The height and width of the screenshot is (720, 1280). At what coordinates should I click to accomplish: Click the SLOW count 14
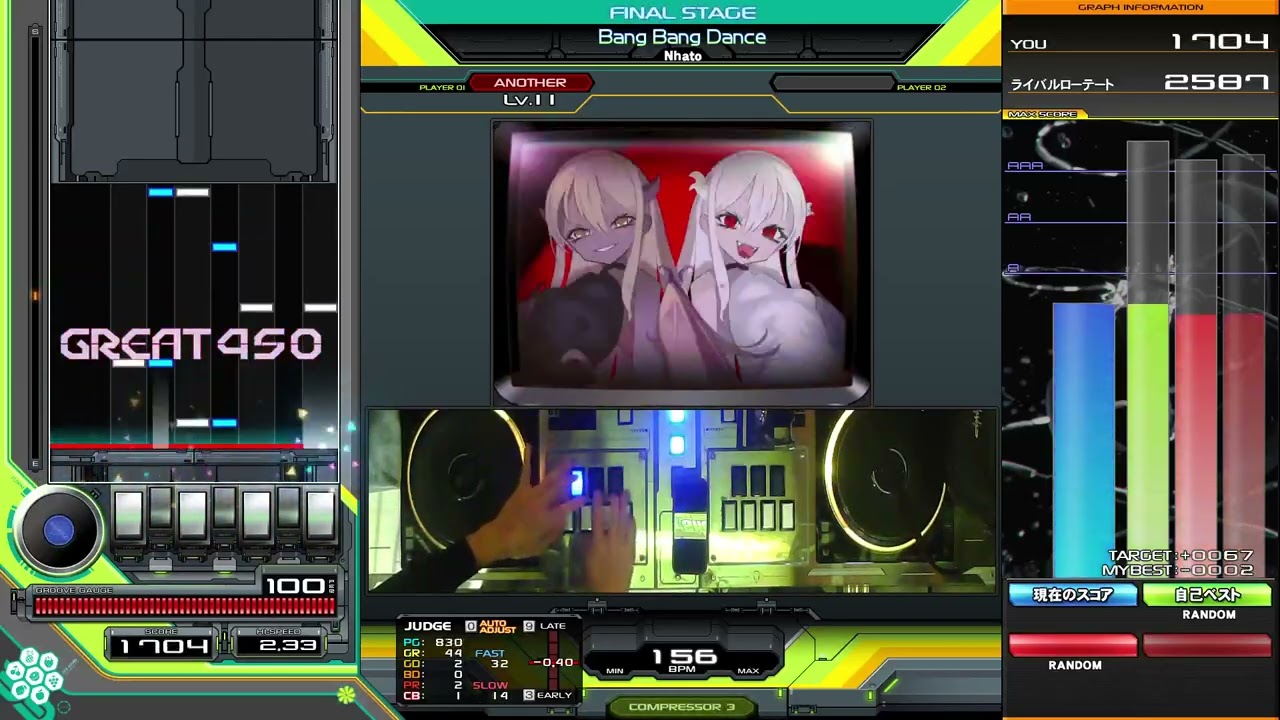[x=500, y=696]
